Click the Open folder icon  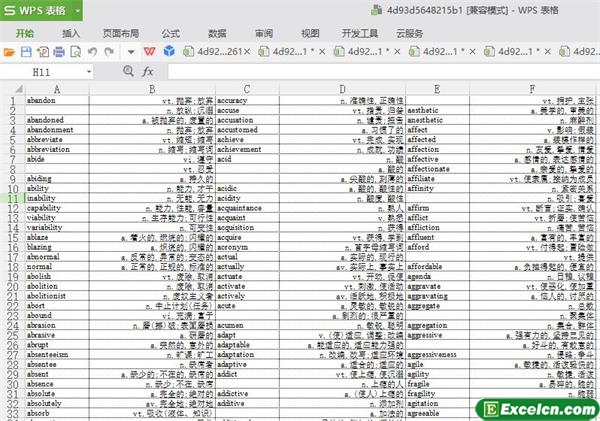(9, 52)
